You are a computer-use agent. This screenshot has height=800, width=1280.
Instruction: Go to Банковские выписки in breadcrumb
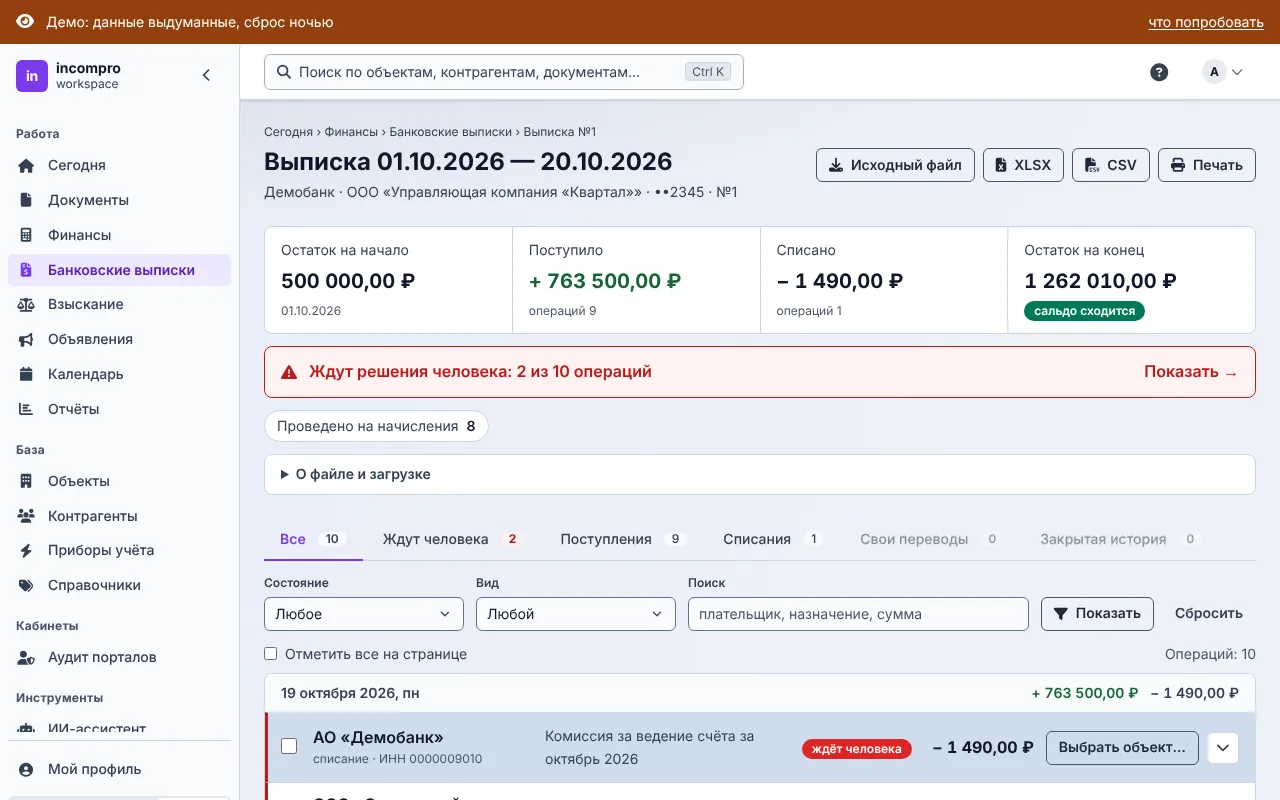tap(450, 132)
